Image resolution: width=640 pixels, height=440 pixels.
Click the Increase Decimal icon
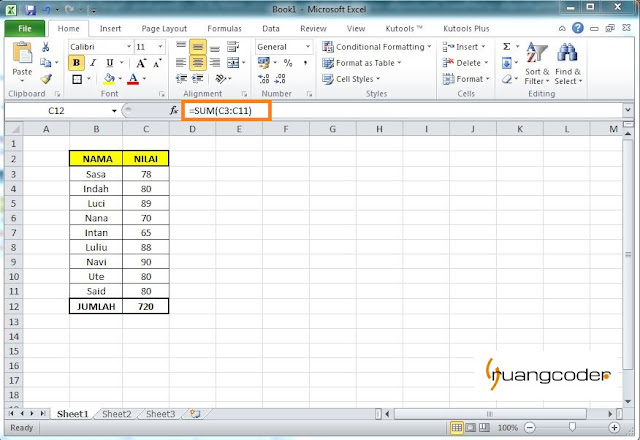264,79
